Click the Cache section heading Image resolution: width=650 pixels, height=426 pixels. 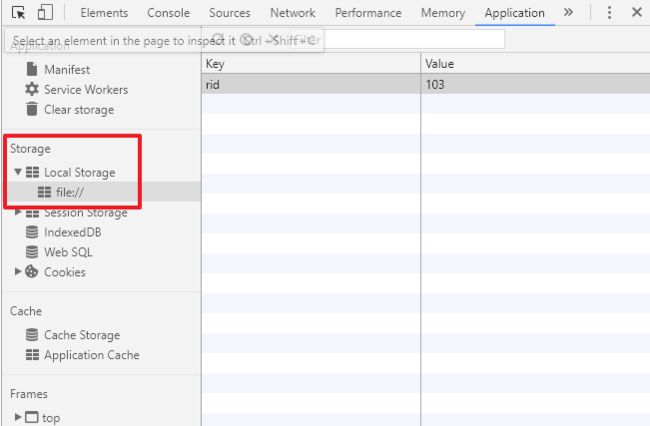26,311
